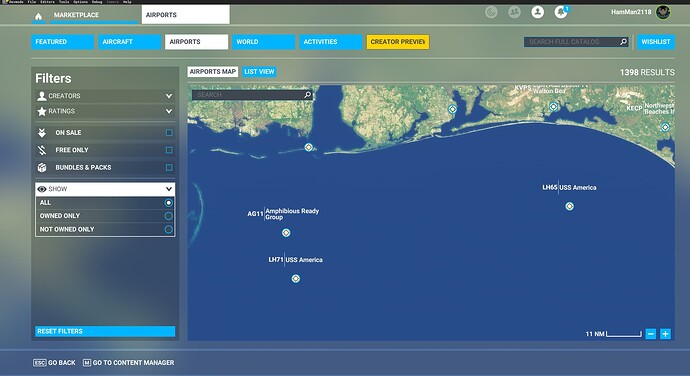Enable the Free Only checkbox
Viewport: 690px width, 376px height.
tap(169, 150)
